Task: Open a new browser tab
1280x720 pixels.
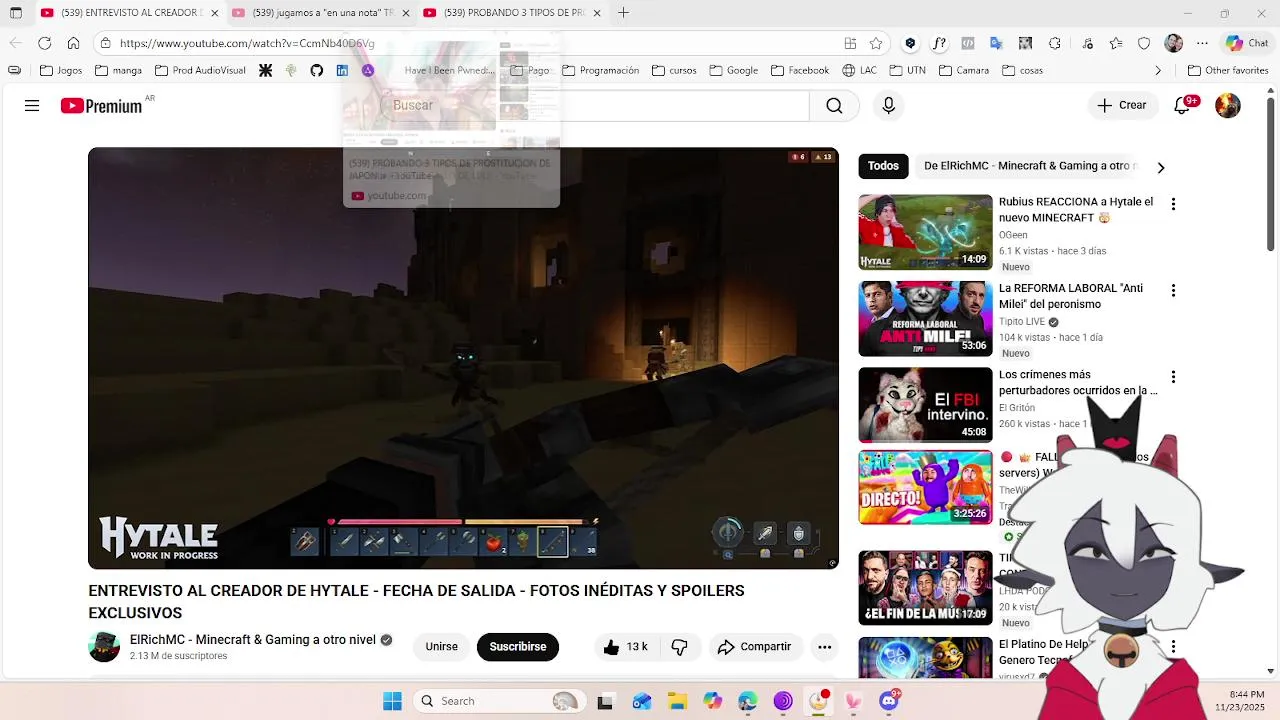Action: tap(623, 13)
